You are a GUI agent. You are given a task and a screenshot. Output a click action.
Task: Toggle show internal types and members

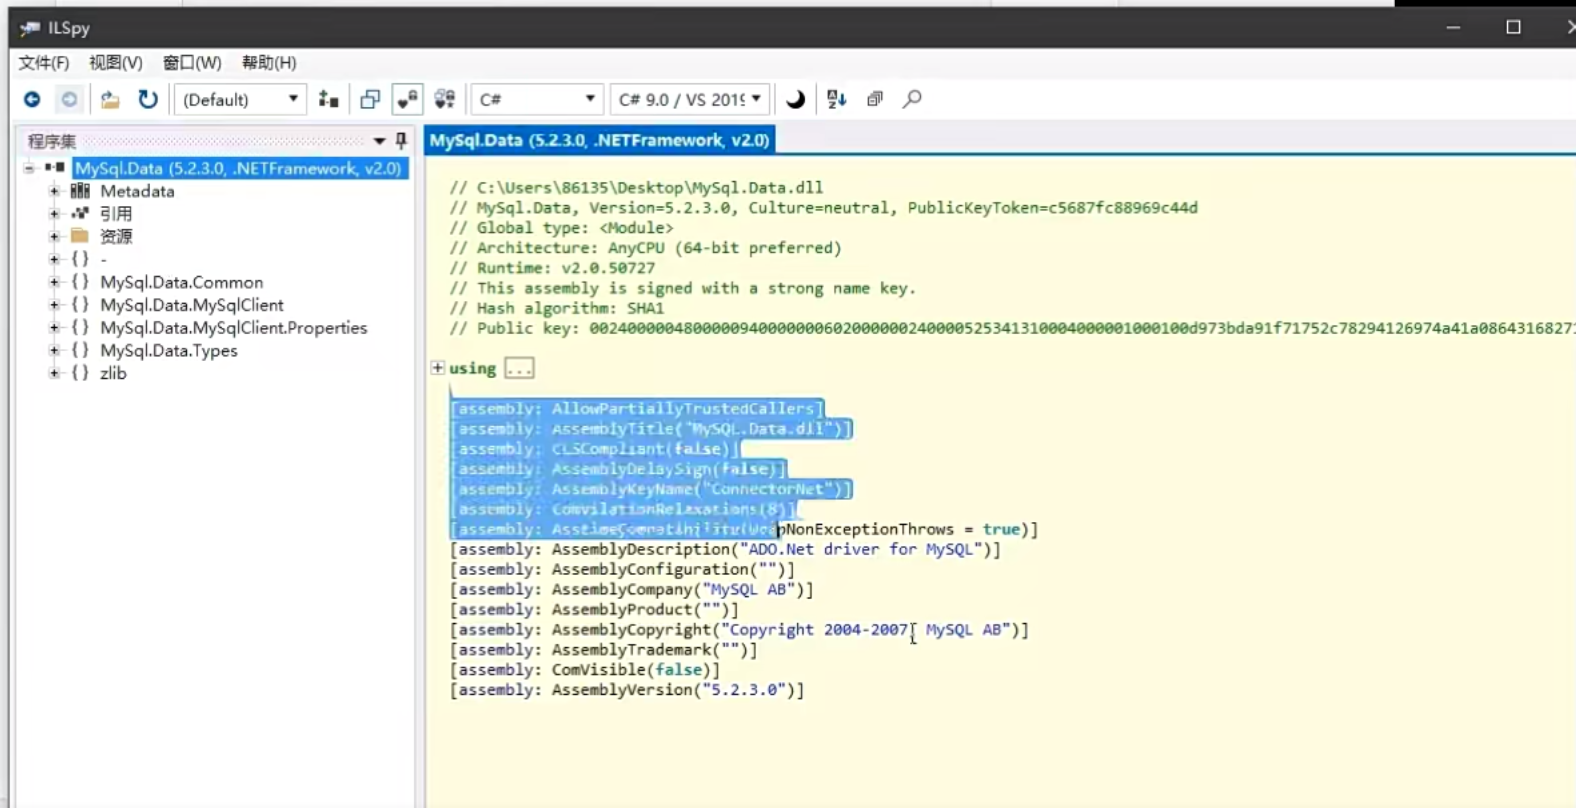point(407,99)
